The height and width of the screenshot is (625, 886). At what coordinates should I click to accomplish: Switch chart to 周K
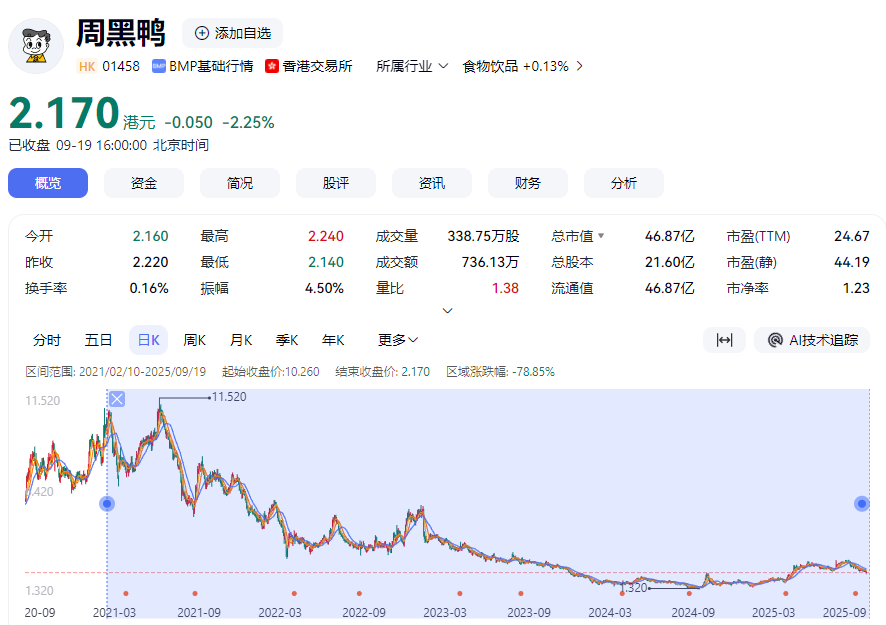[194, 340]
